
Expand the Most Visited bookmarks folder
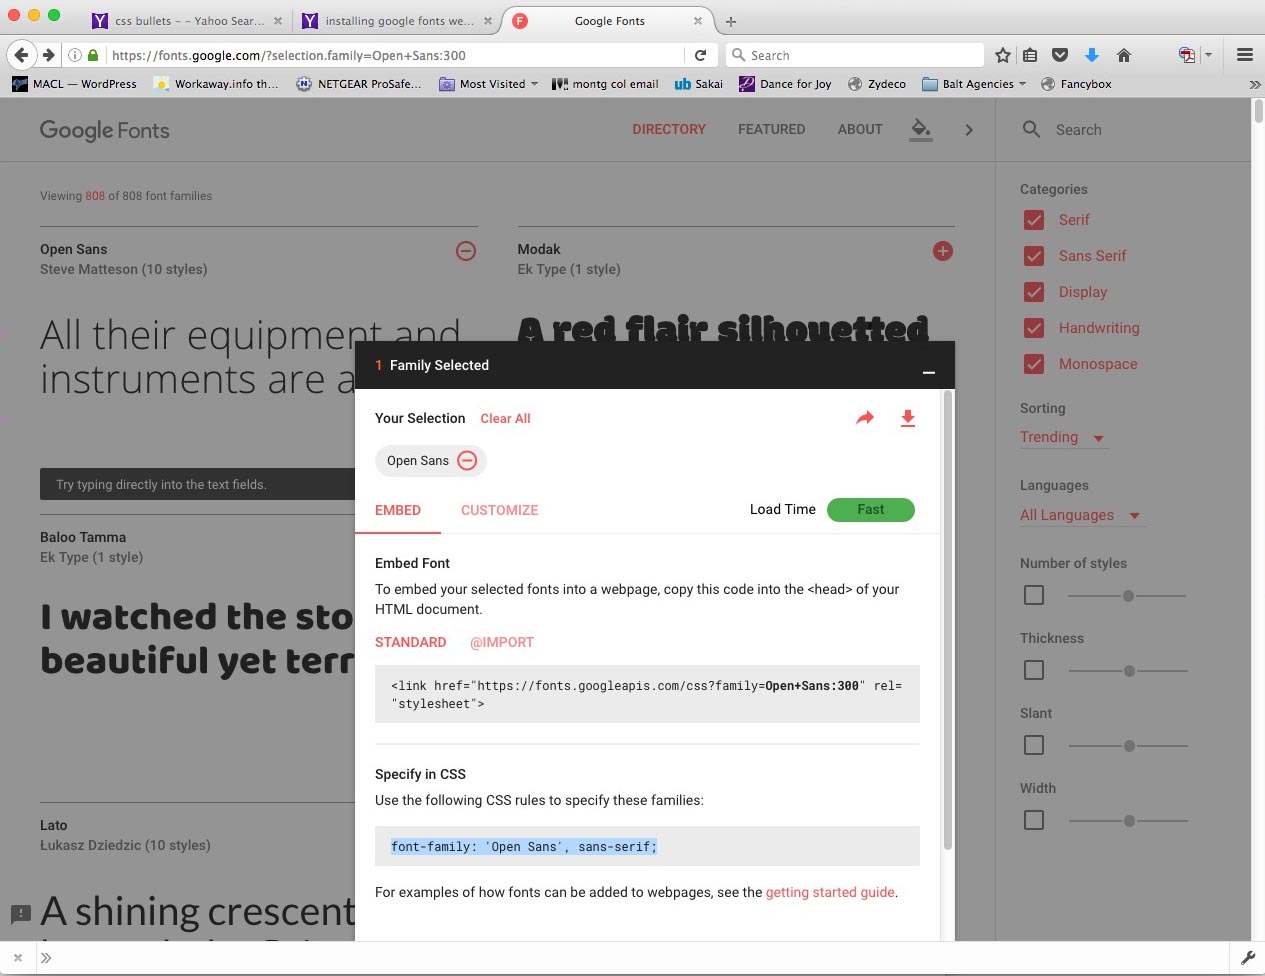point(489,84)
